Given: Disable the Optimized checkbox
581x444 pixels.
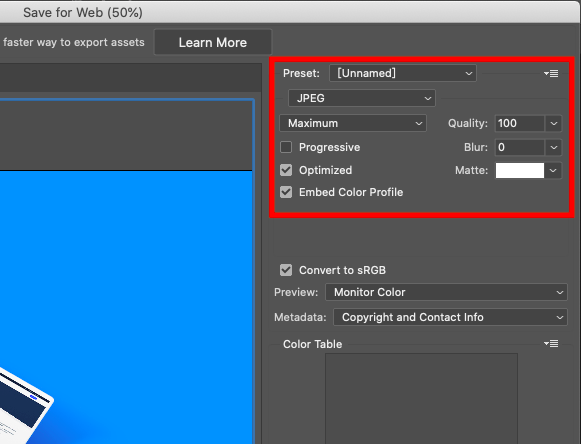Looking at the screenshot, I should (x=286, y=170).
